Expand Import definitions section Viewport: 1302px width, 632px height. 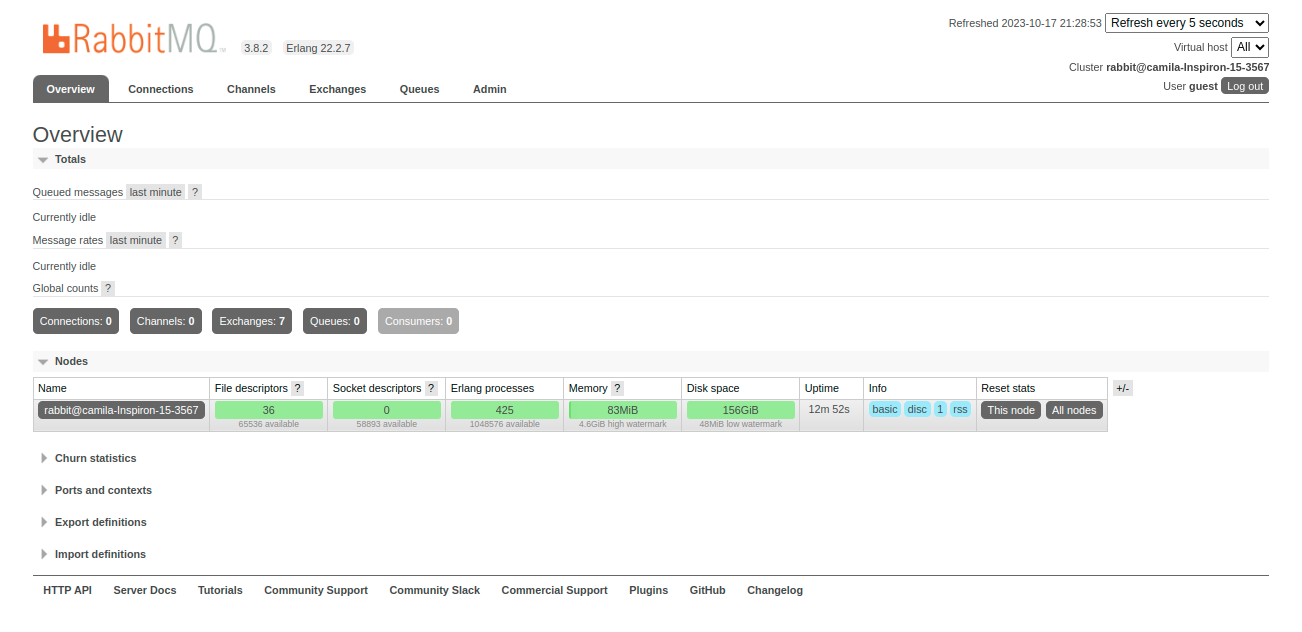pos(93,554)
